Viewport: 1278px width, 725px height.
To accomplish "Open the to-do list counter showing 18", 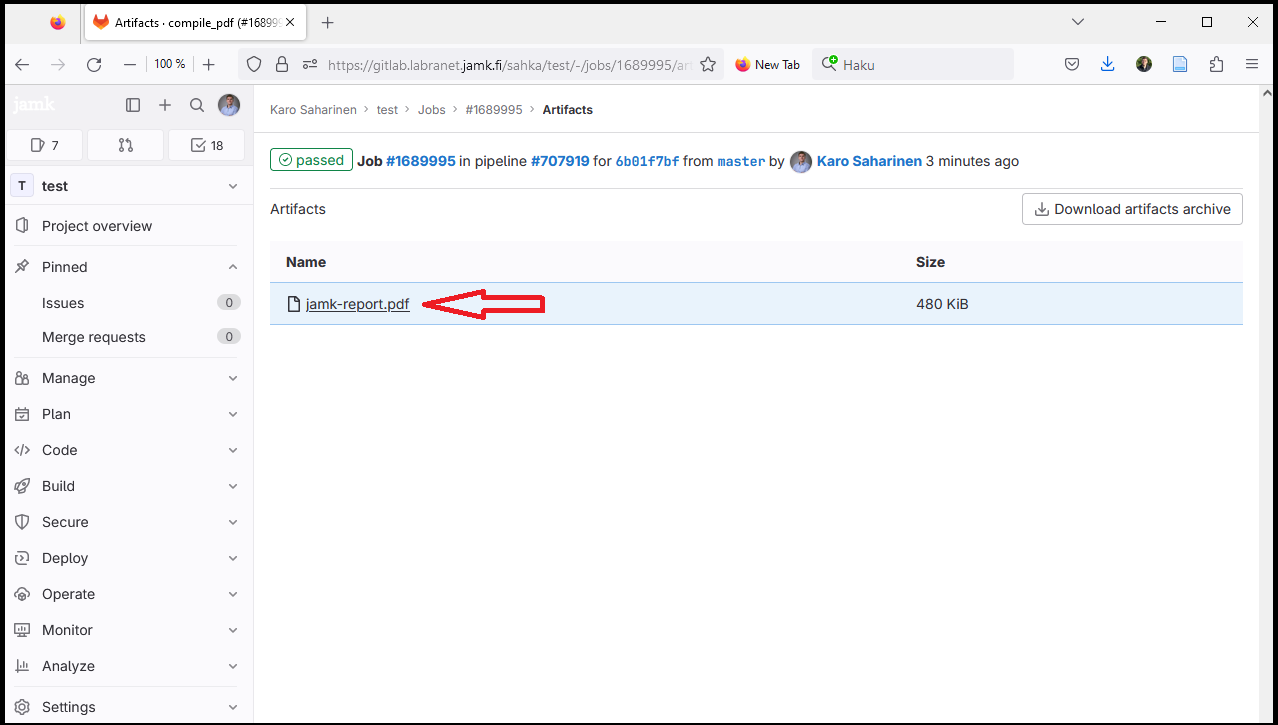I will pyautogui.click(x=206, y=145).
